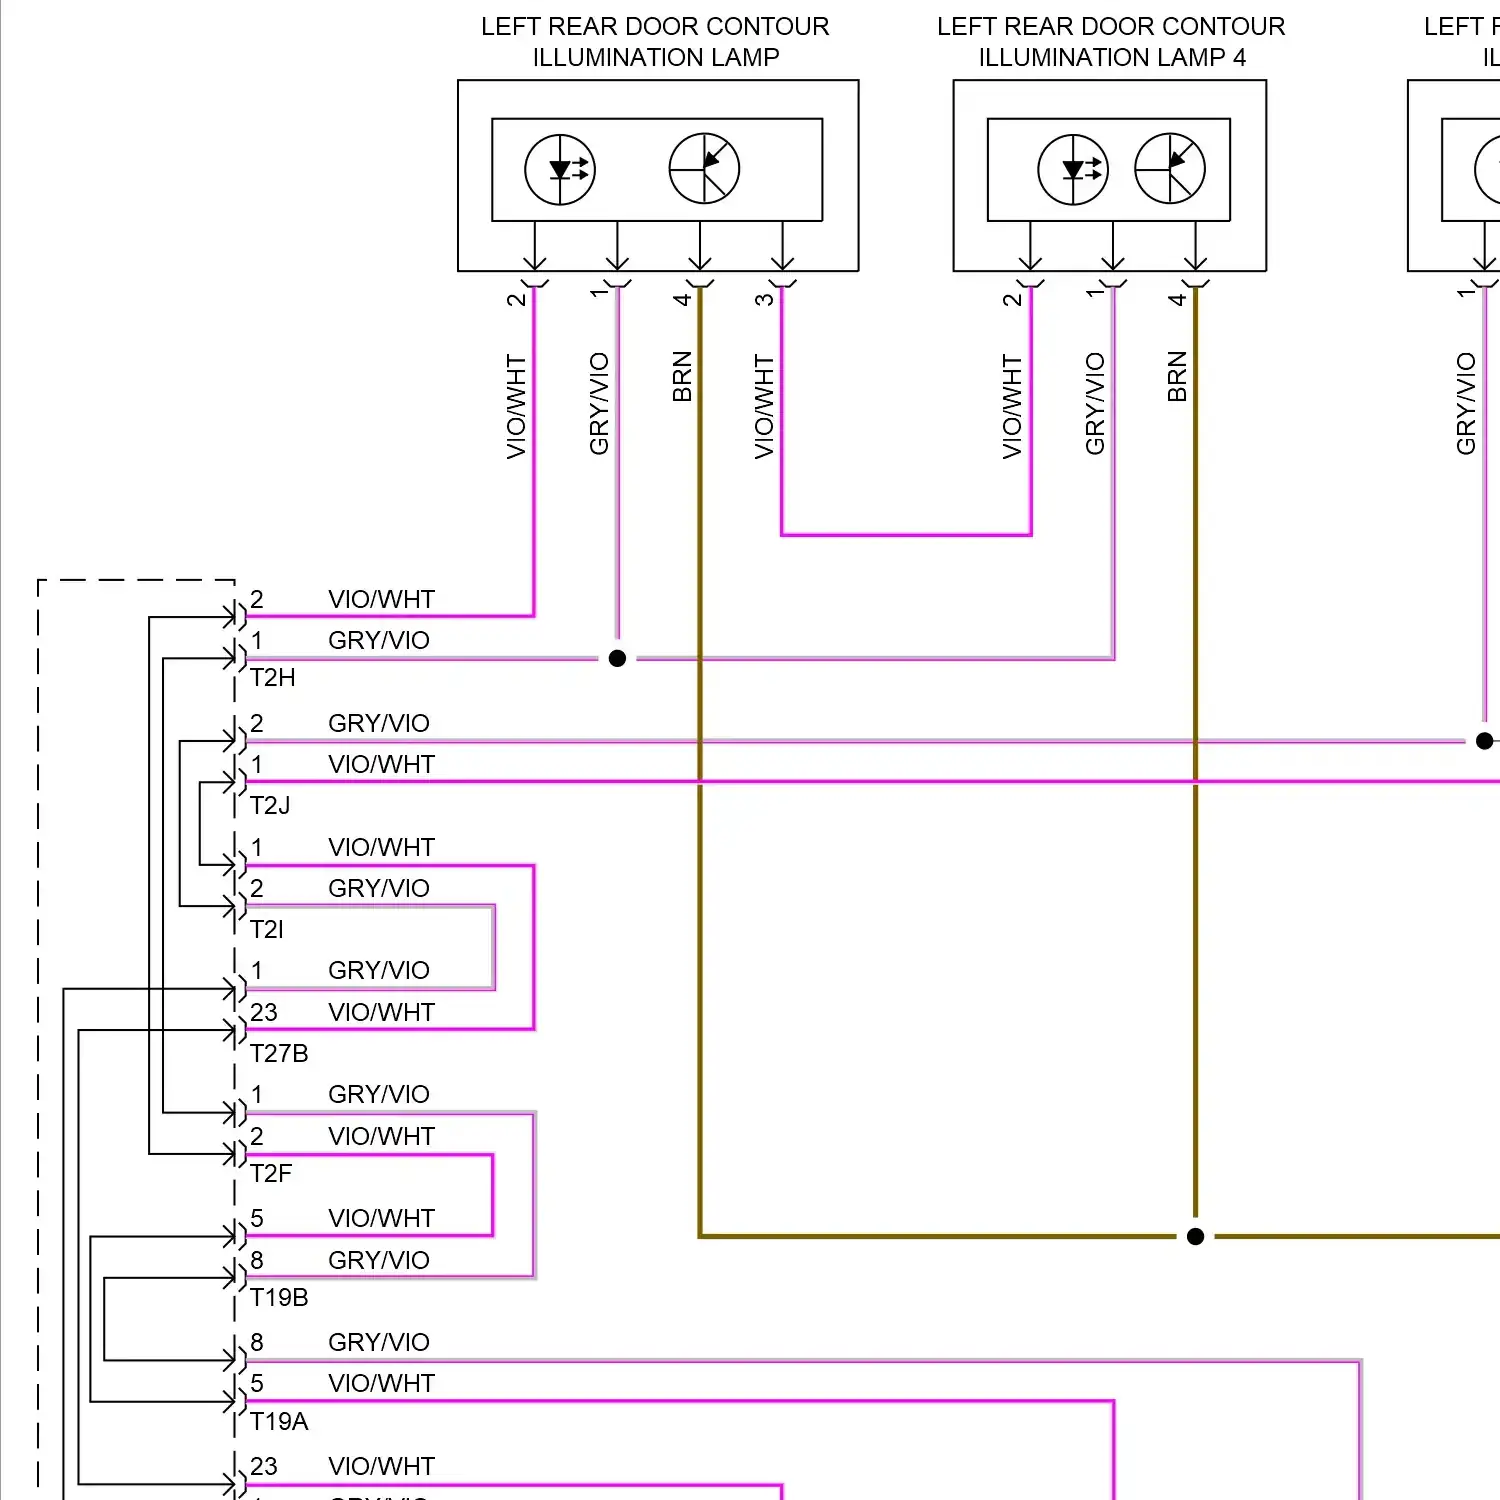The width and height of the screenshot is (1500, 1500).
Task: Click the T2H connector label
Action: click(x=273, y=678)
